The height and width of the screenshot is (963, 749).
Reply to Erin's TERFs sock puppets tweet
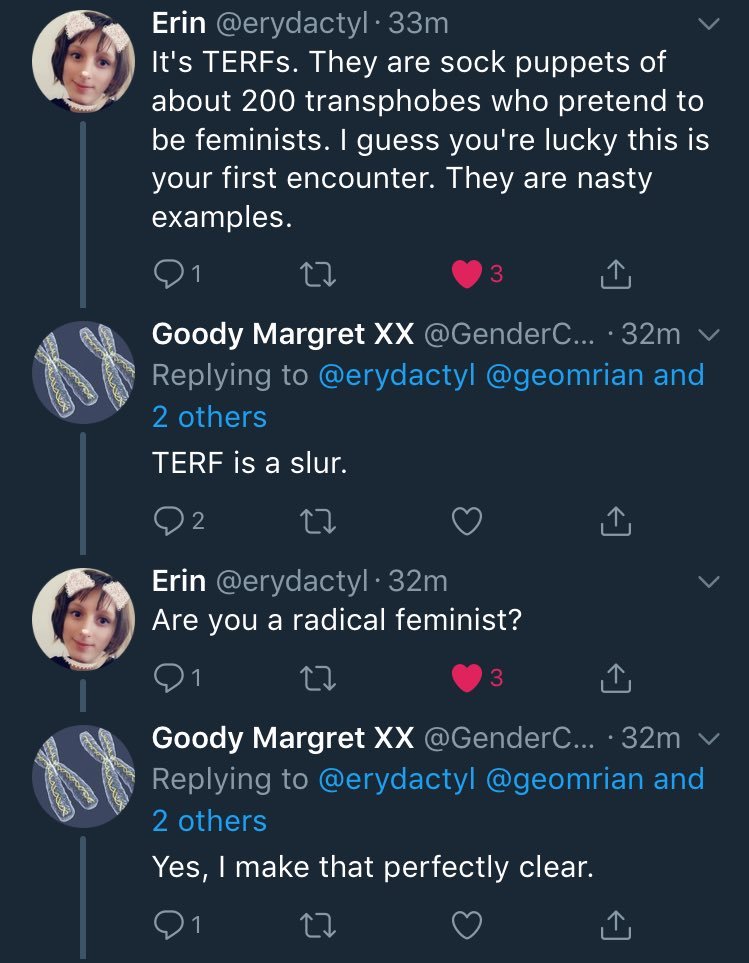coord(166,274)
